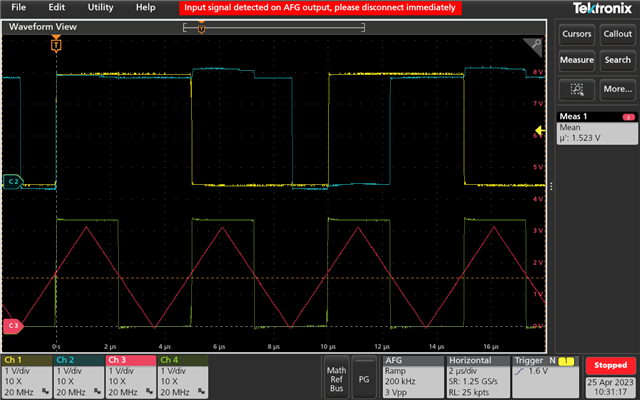Click the results bar handle dots

pyautogui.click(x=551, y=186)
